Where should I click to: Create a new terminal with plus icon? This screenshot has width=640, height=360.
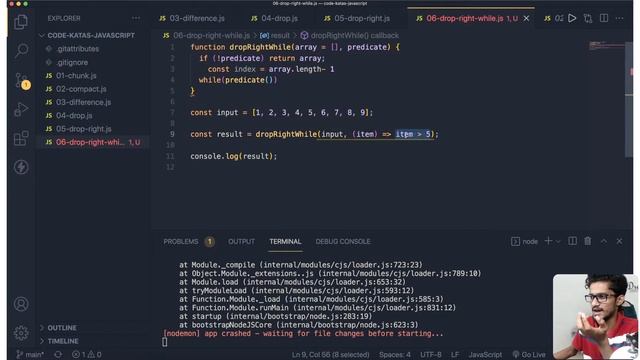pyautogui.click(x=548, y=241)
